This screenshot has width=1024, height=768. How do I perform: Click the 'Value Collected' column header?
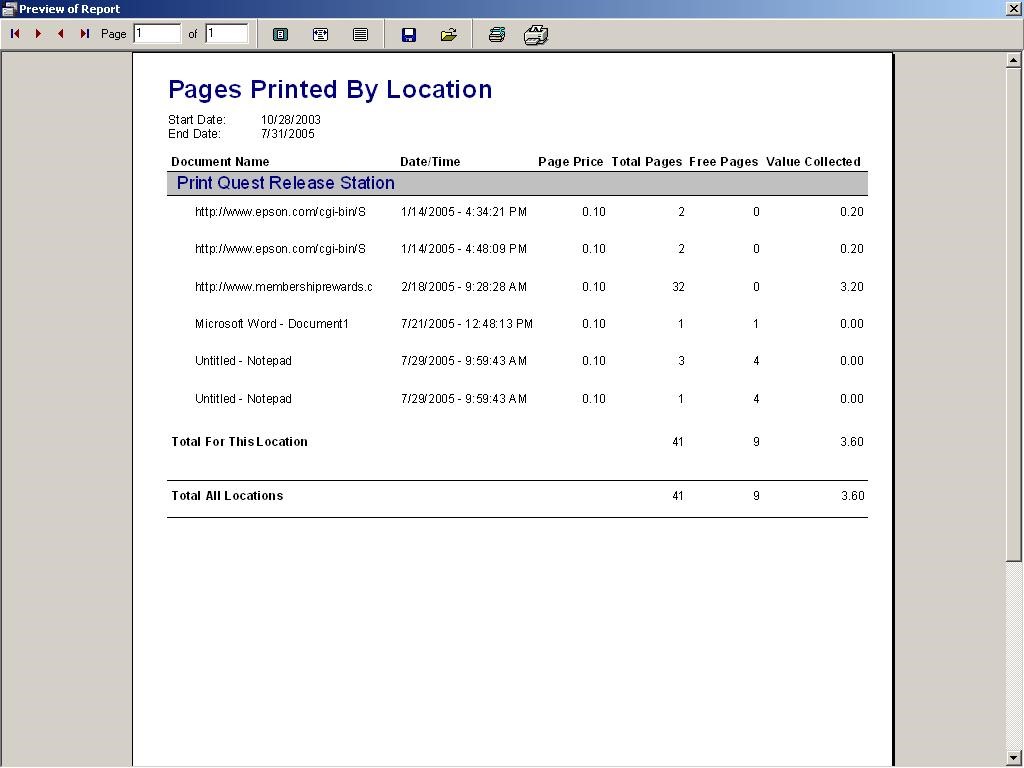(813, 162)
